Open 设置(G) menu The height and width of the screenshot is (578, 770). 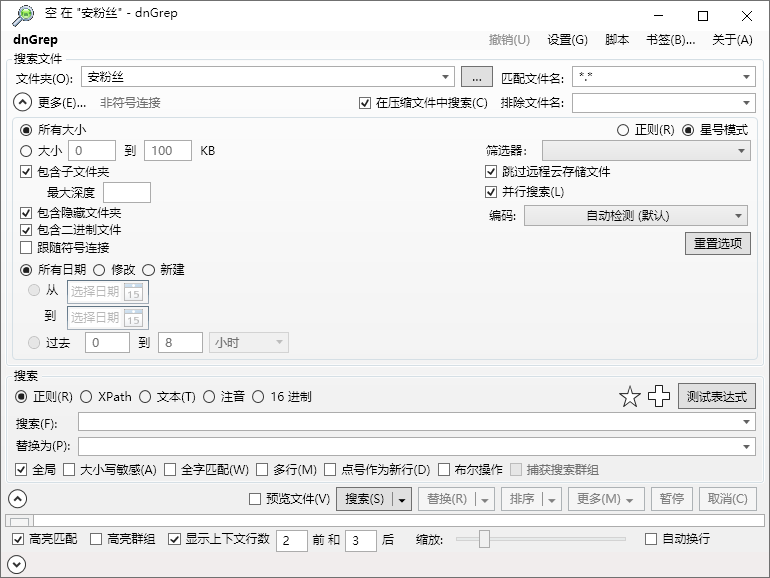pos(567,40)
